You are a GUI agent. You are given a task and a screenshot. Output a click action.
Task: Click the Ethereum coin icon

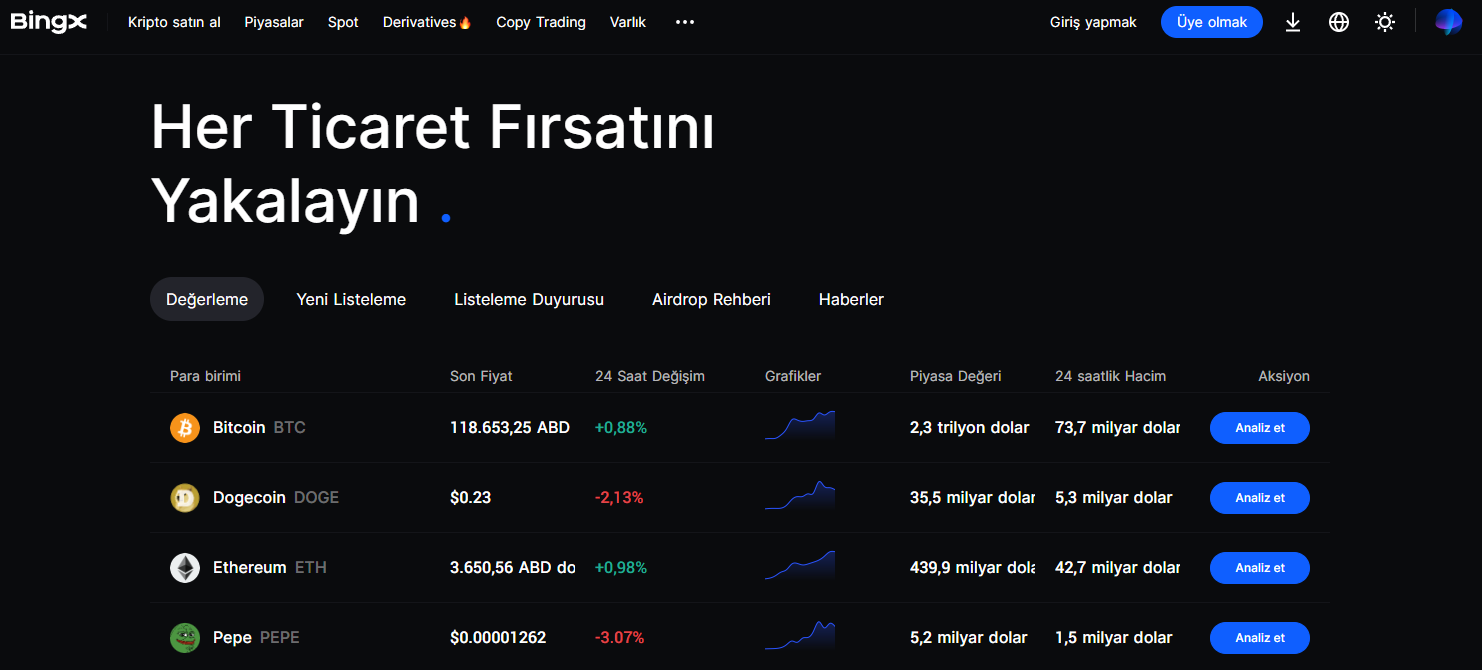coord(185,568)
